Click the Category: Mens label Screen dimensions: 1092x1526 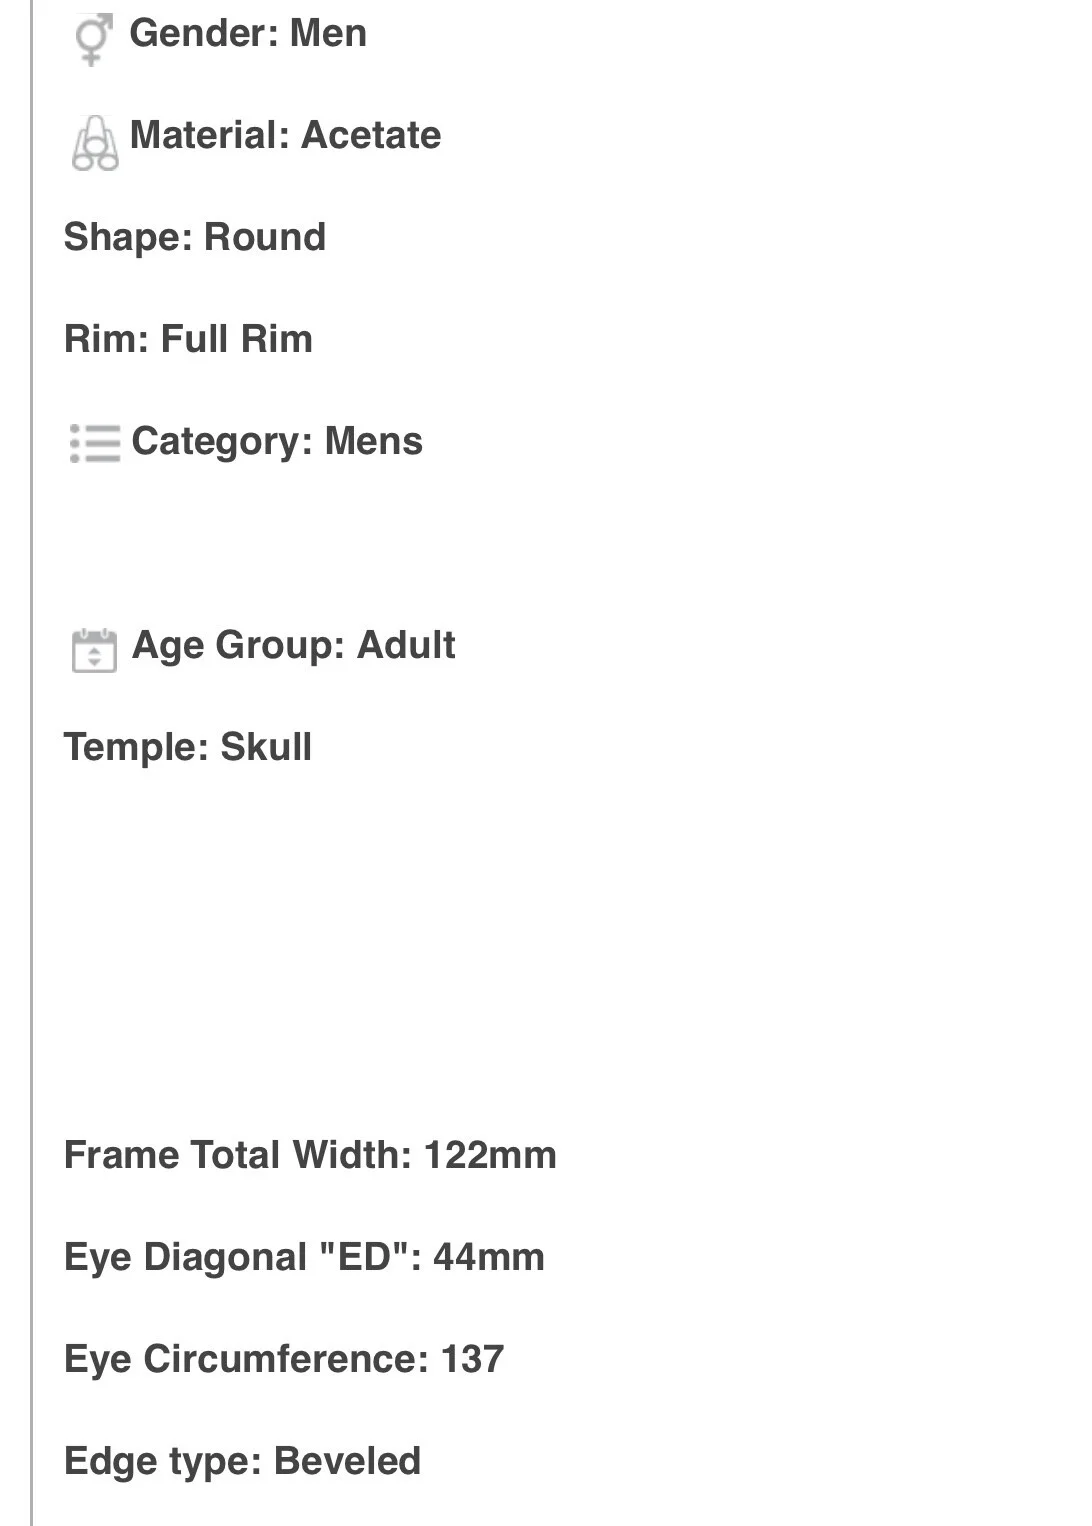coord(277,442)
